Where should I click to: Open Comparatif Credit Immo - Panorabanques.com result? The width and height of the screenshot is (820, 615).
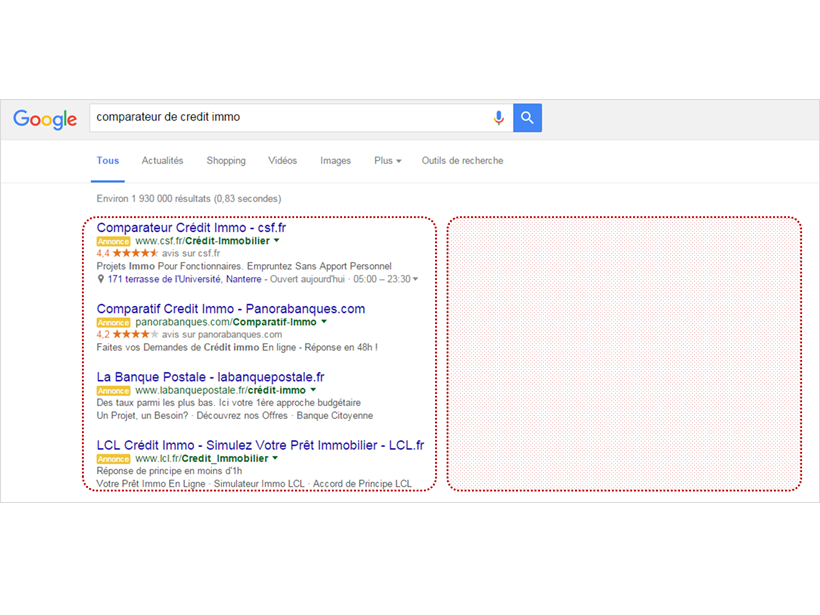coord(231,309)
